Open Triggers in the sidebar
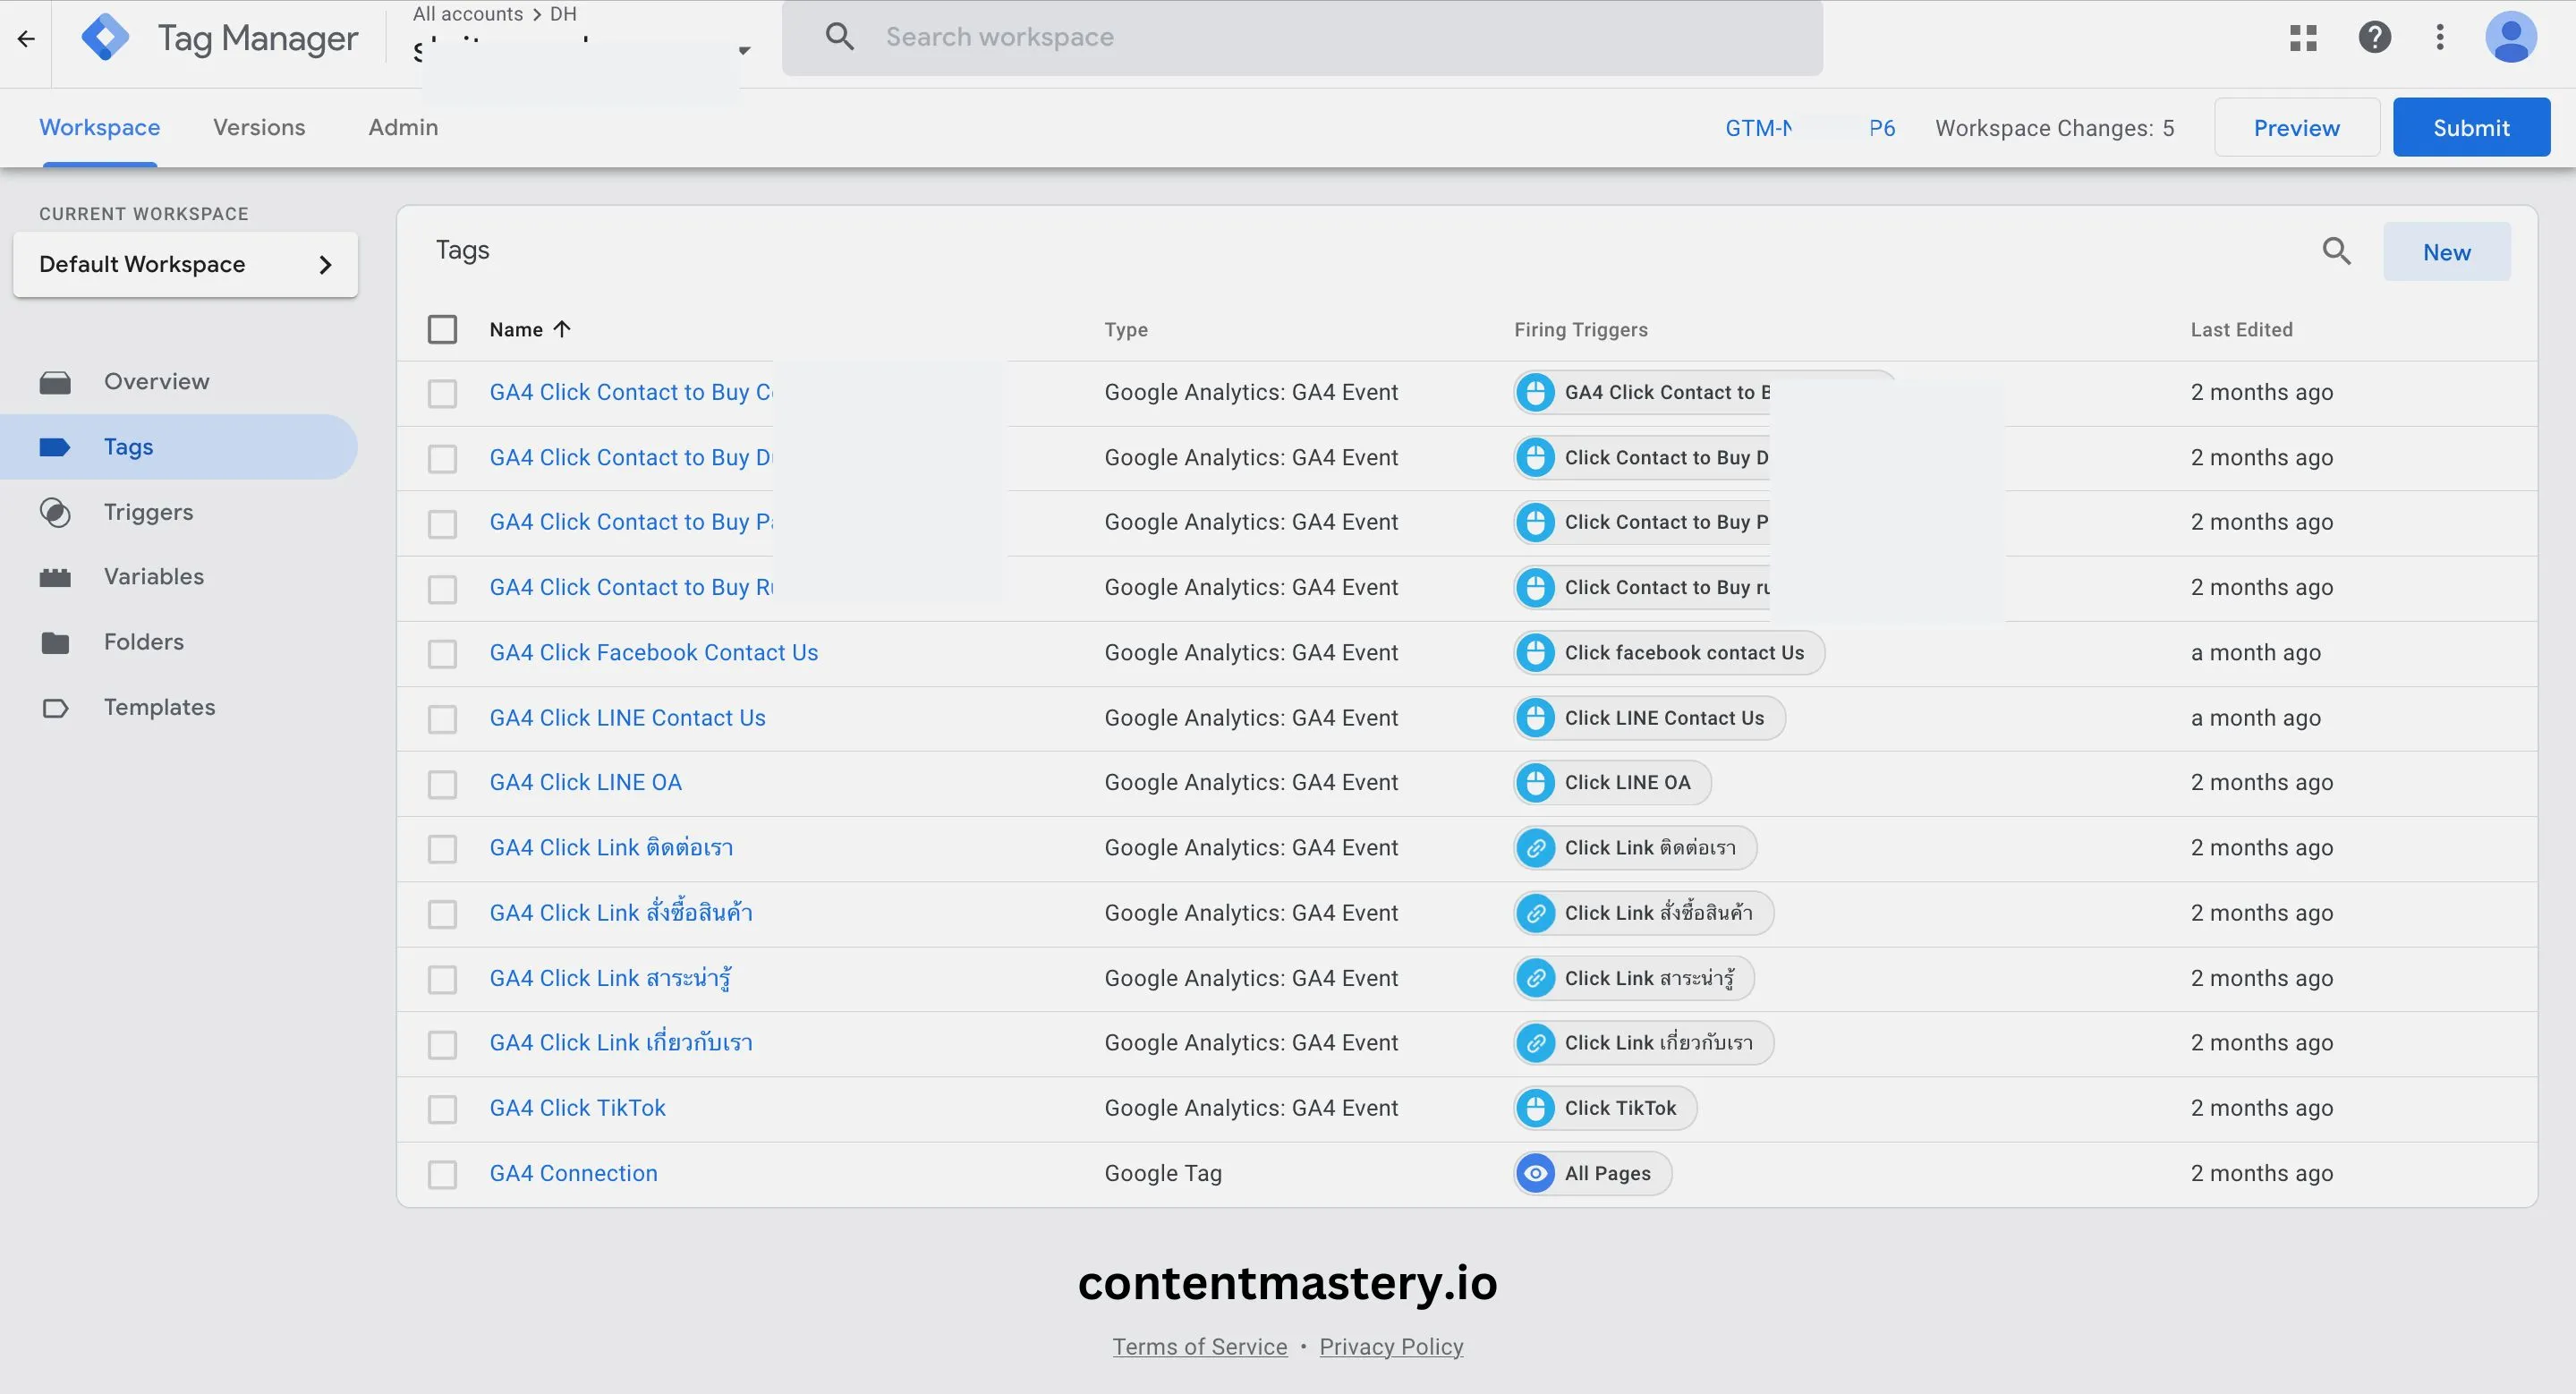The height and width of the screenshot is (1394, 2576). point(178,512)
